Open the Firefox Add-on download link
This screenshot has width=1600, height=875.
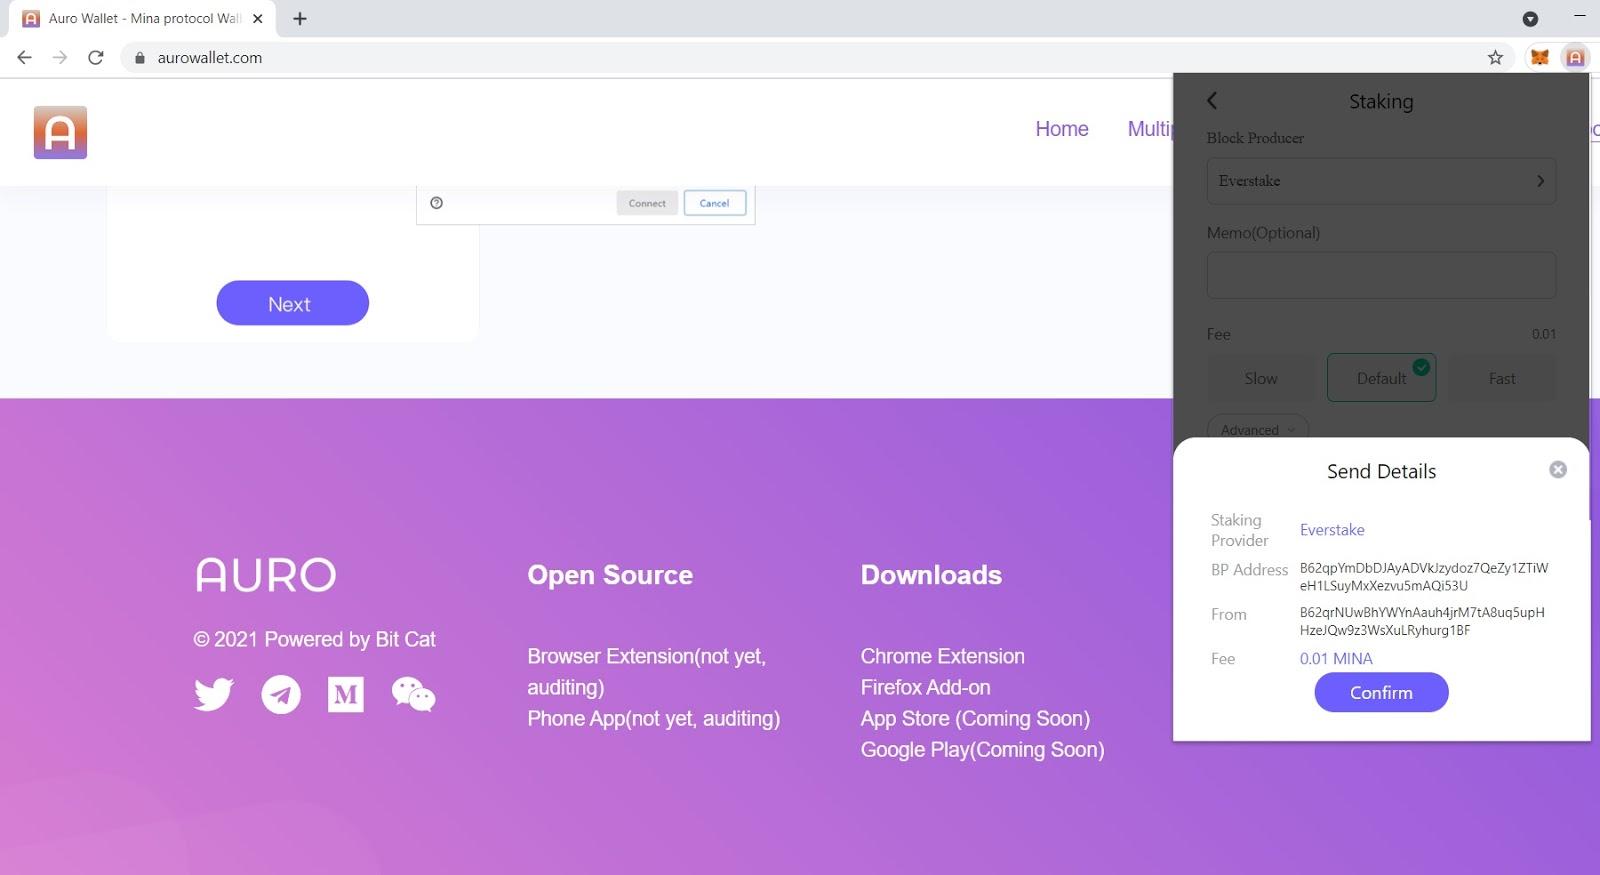925,687
